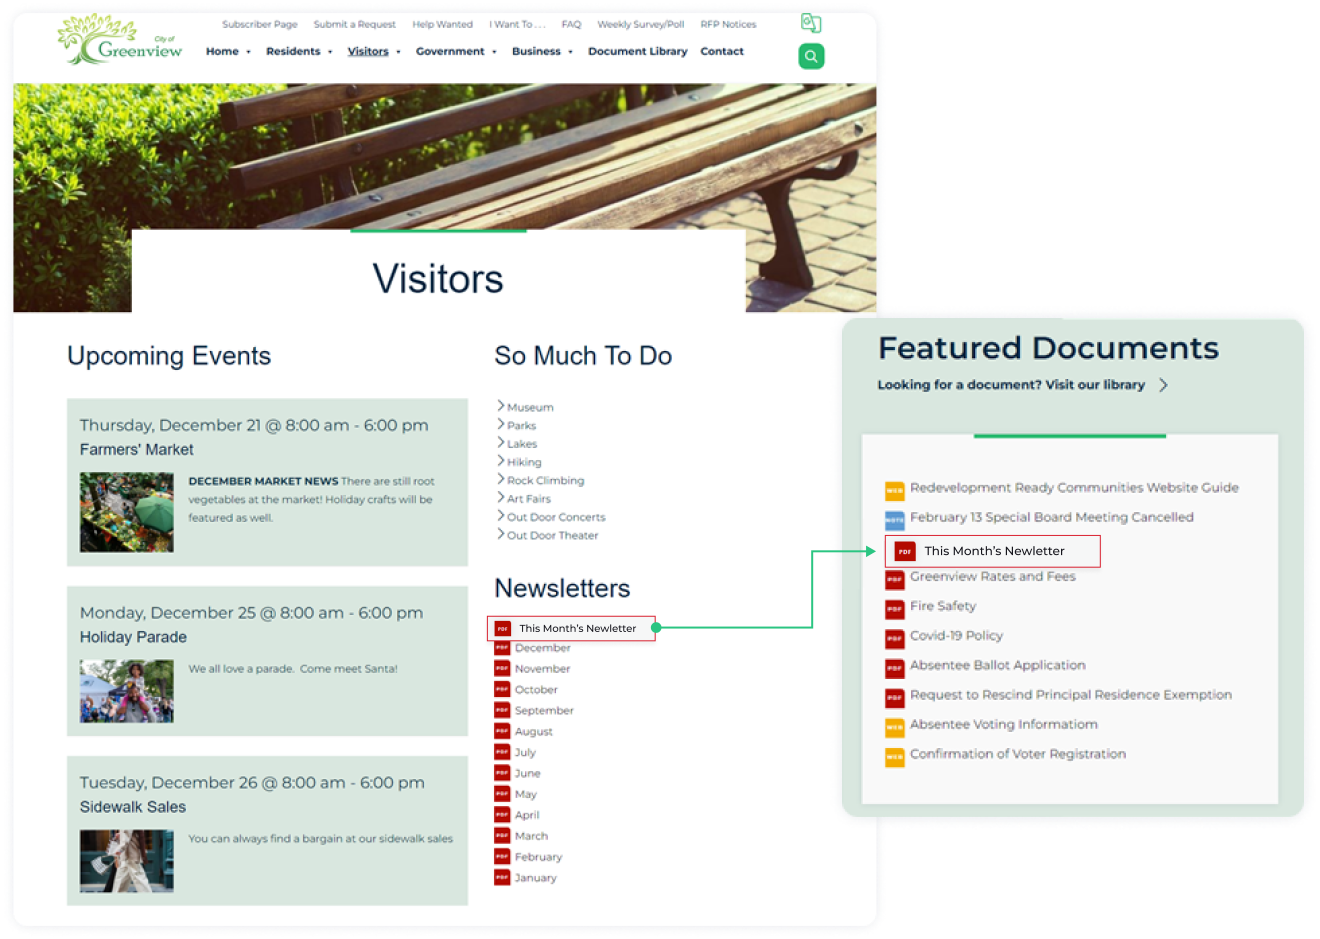The width and height of the screenshot is (1320, 939).
Task: Click the translate icon in the header
Action: pyautogui.click(x=811, y=23)
